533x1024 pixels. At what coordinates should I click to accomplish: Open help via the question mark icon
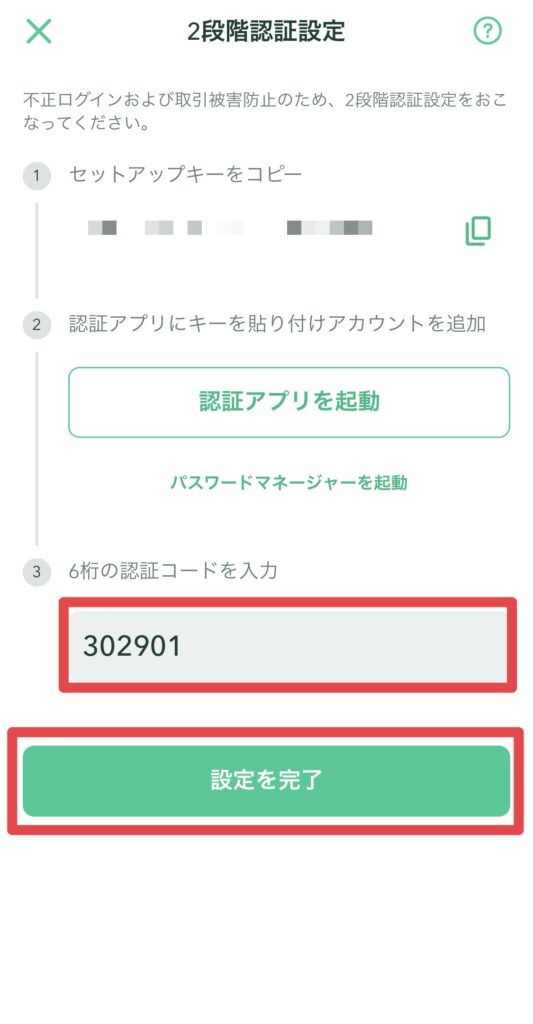(487, 31)
